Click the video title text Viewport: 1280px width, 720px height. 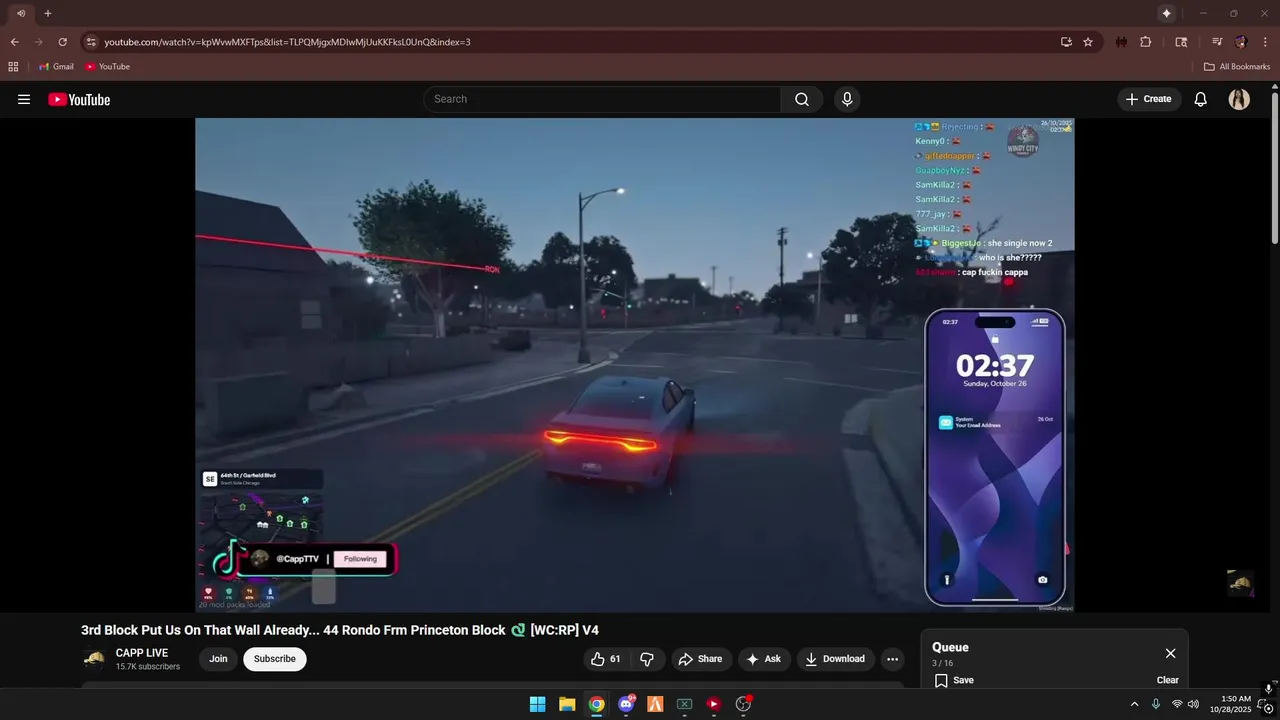340,630
